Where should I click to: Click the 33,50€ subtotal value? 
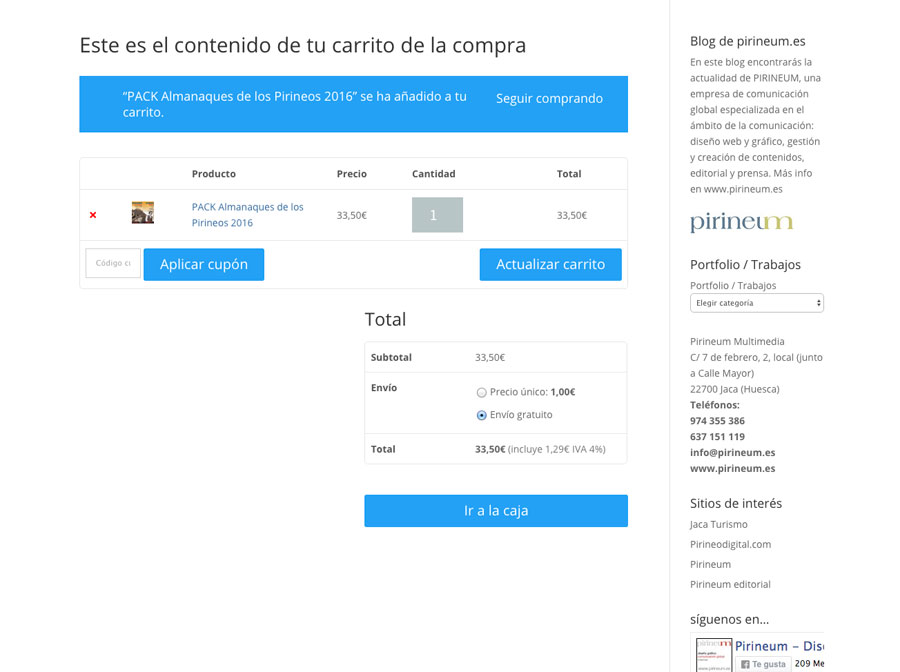[490, 358]
